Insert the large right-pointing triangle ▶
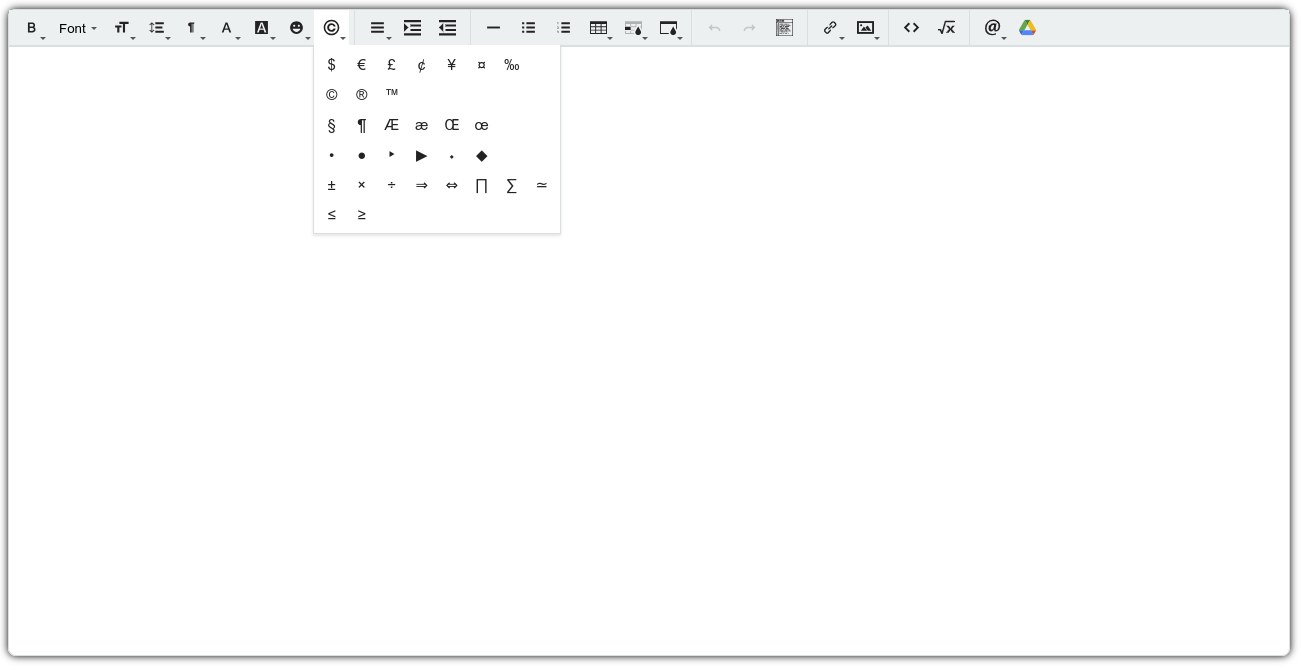 [422, 155]
